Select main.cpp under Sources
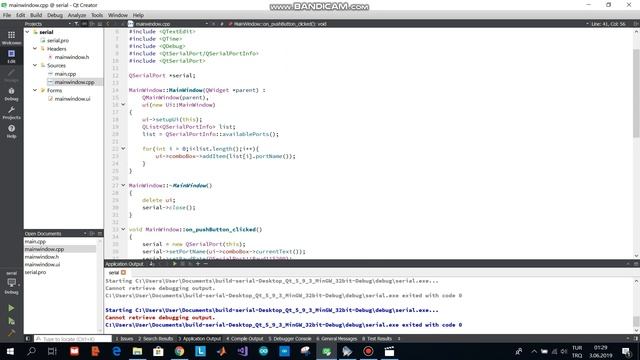This screenshot has width=640, height=360. 65,74
